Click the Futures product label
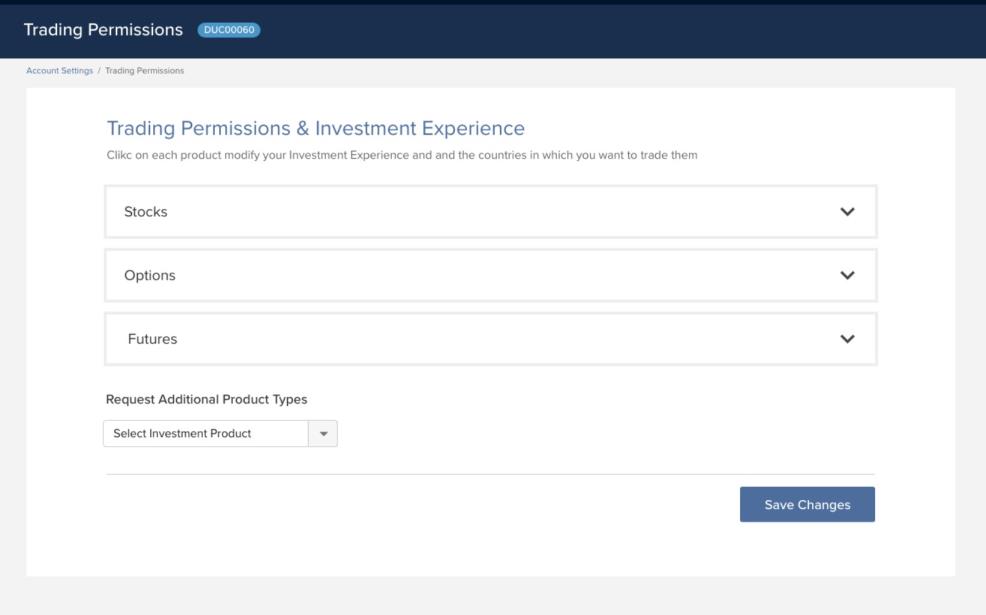Viewport: 986px width, 615px height. [152, 339]
